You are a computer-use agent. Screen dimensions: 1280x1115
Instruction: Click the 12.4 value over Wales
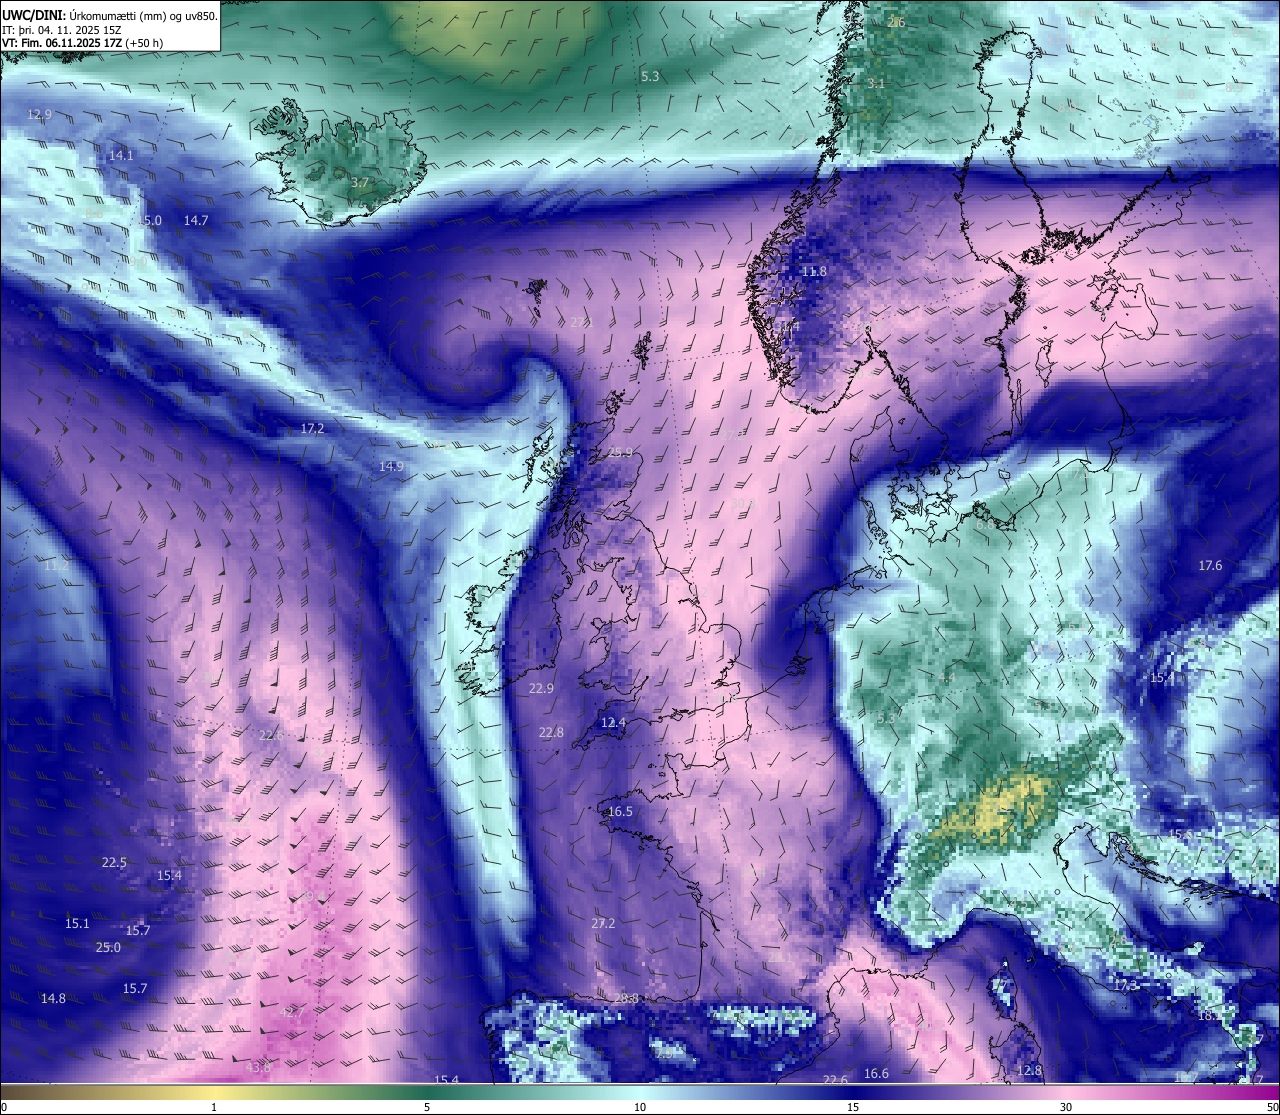point(613,722)
